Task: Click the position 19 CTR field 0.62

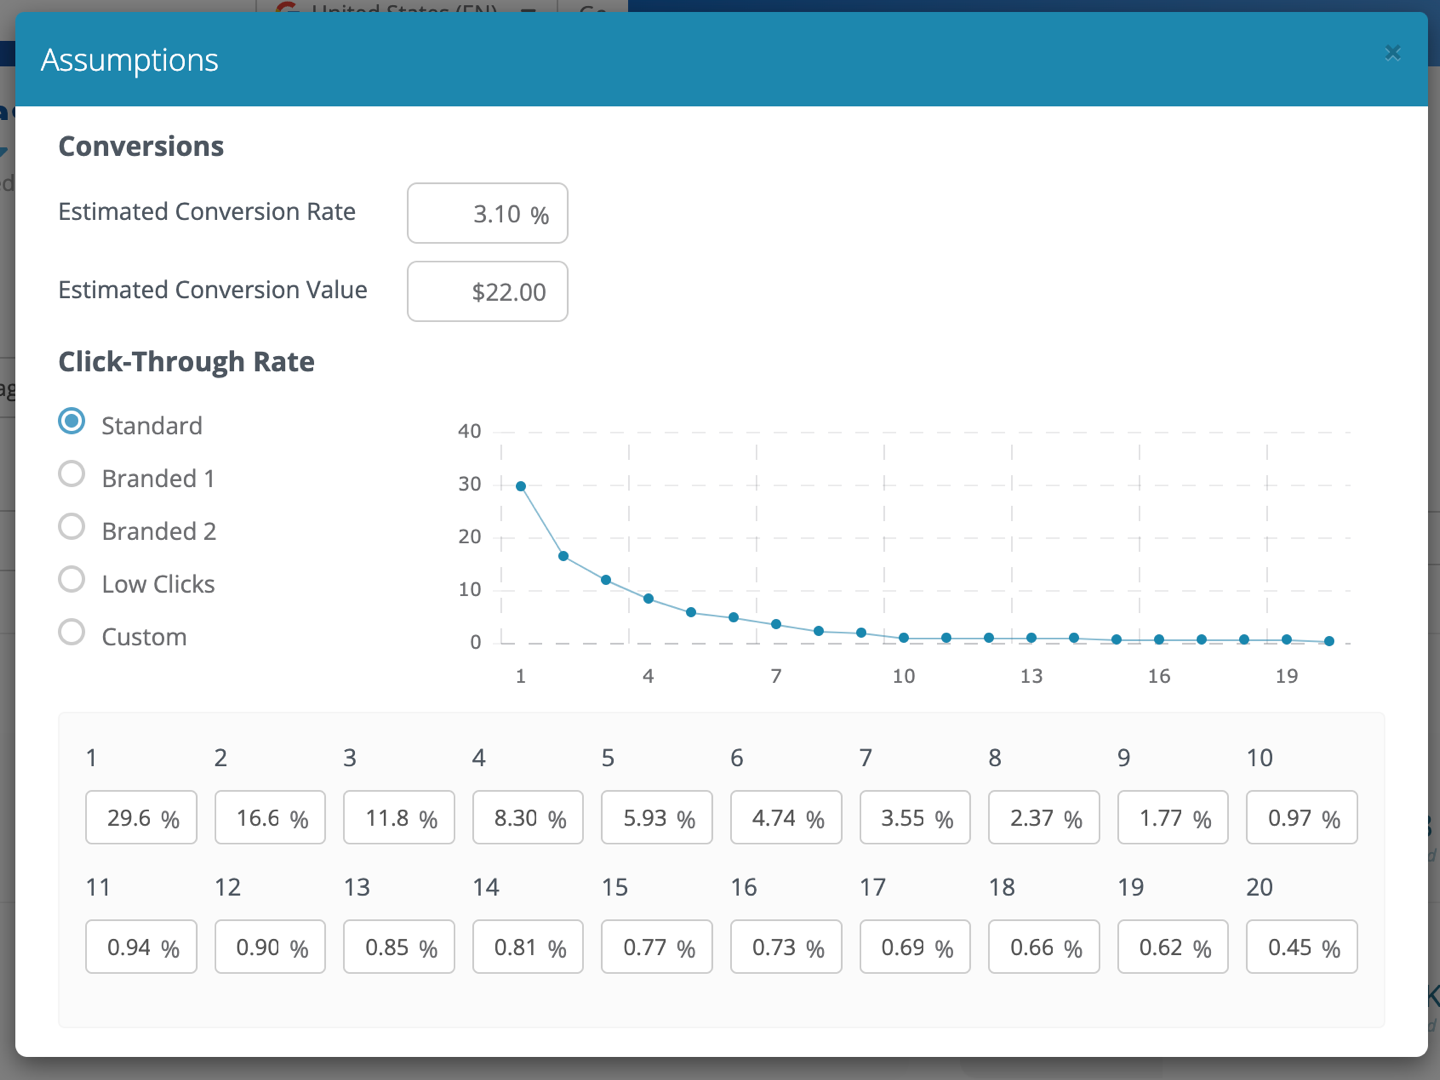Action: tap(1173, 946)
